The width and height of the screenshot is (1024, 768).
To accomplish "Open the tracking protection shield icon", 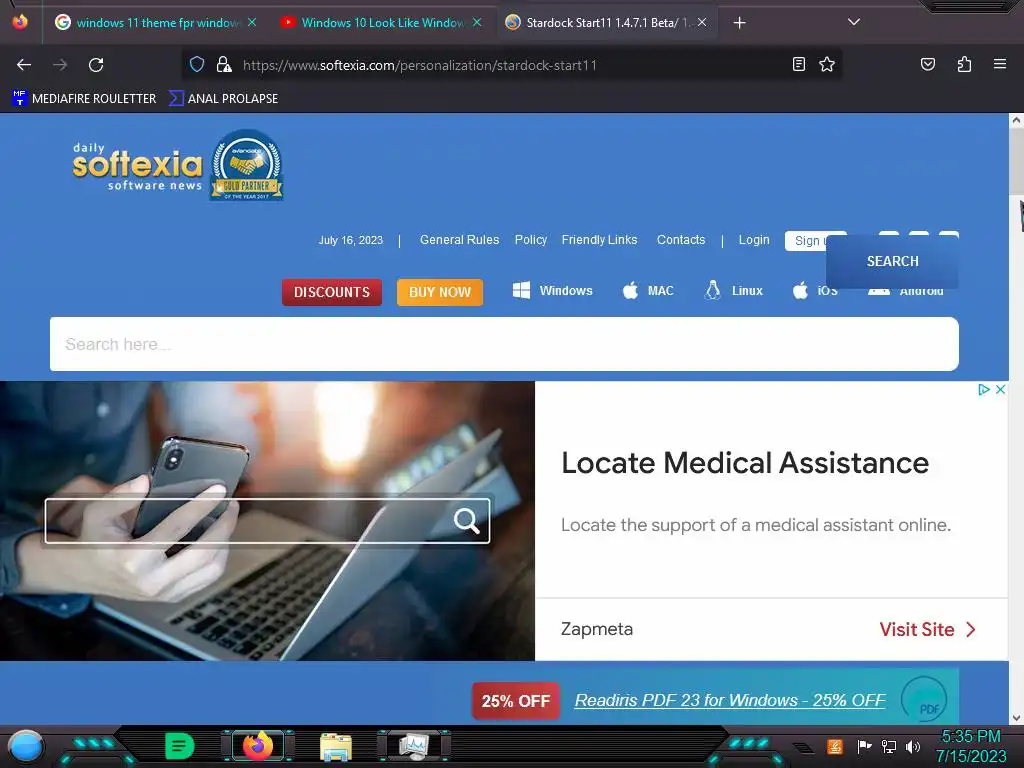I will point(197,64).
